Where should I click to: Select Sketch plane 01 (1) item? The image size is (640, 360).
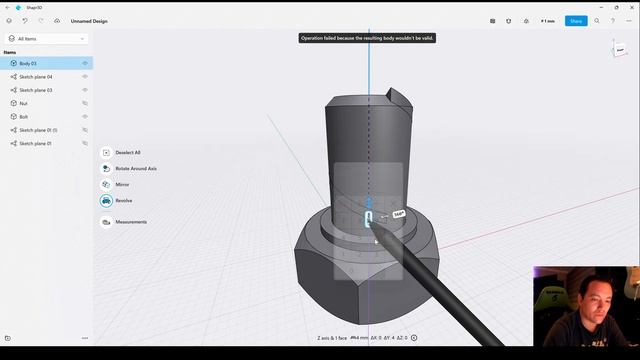tap(46, 130)
